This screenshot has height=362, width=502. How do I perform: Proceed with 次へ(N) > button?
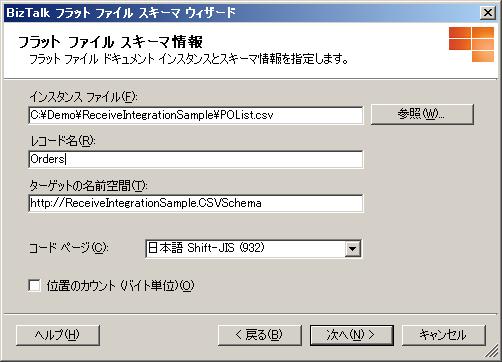coord(352,335)
